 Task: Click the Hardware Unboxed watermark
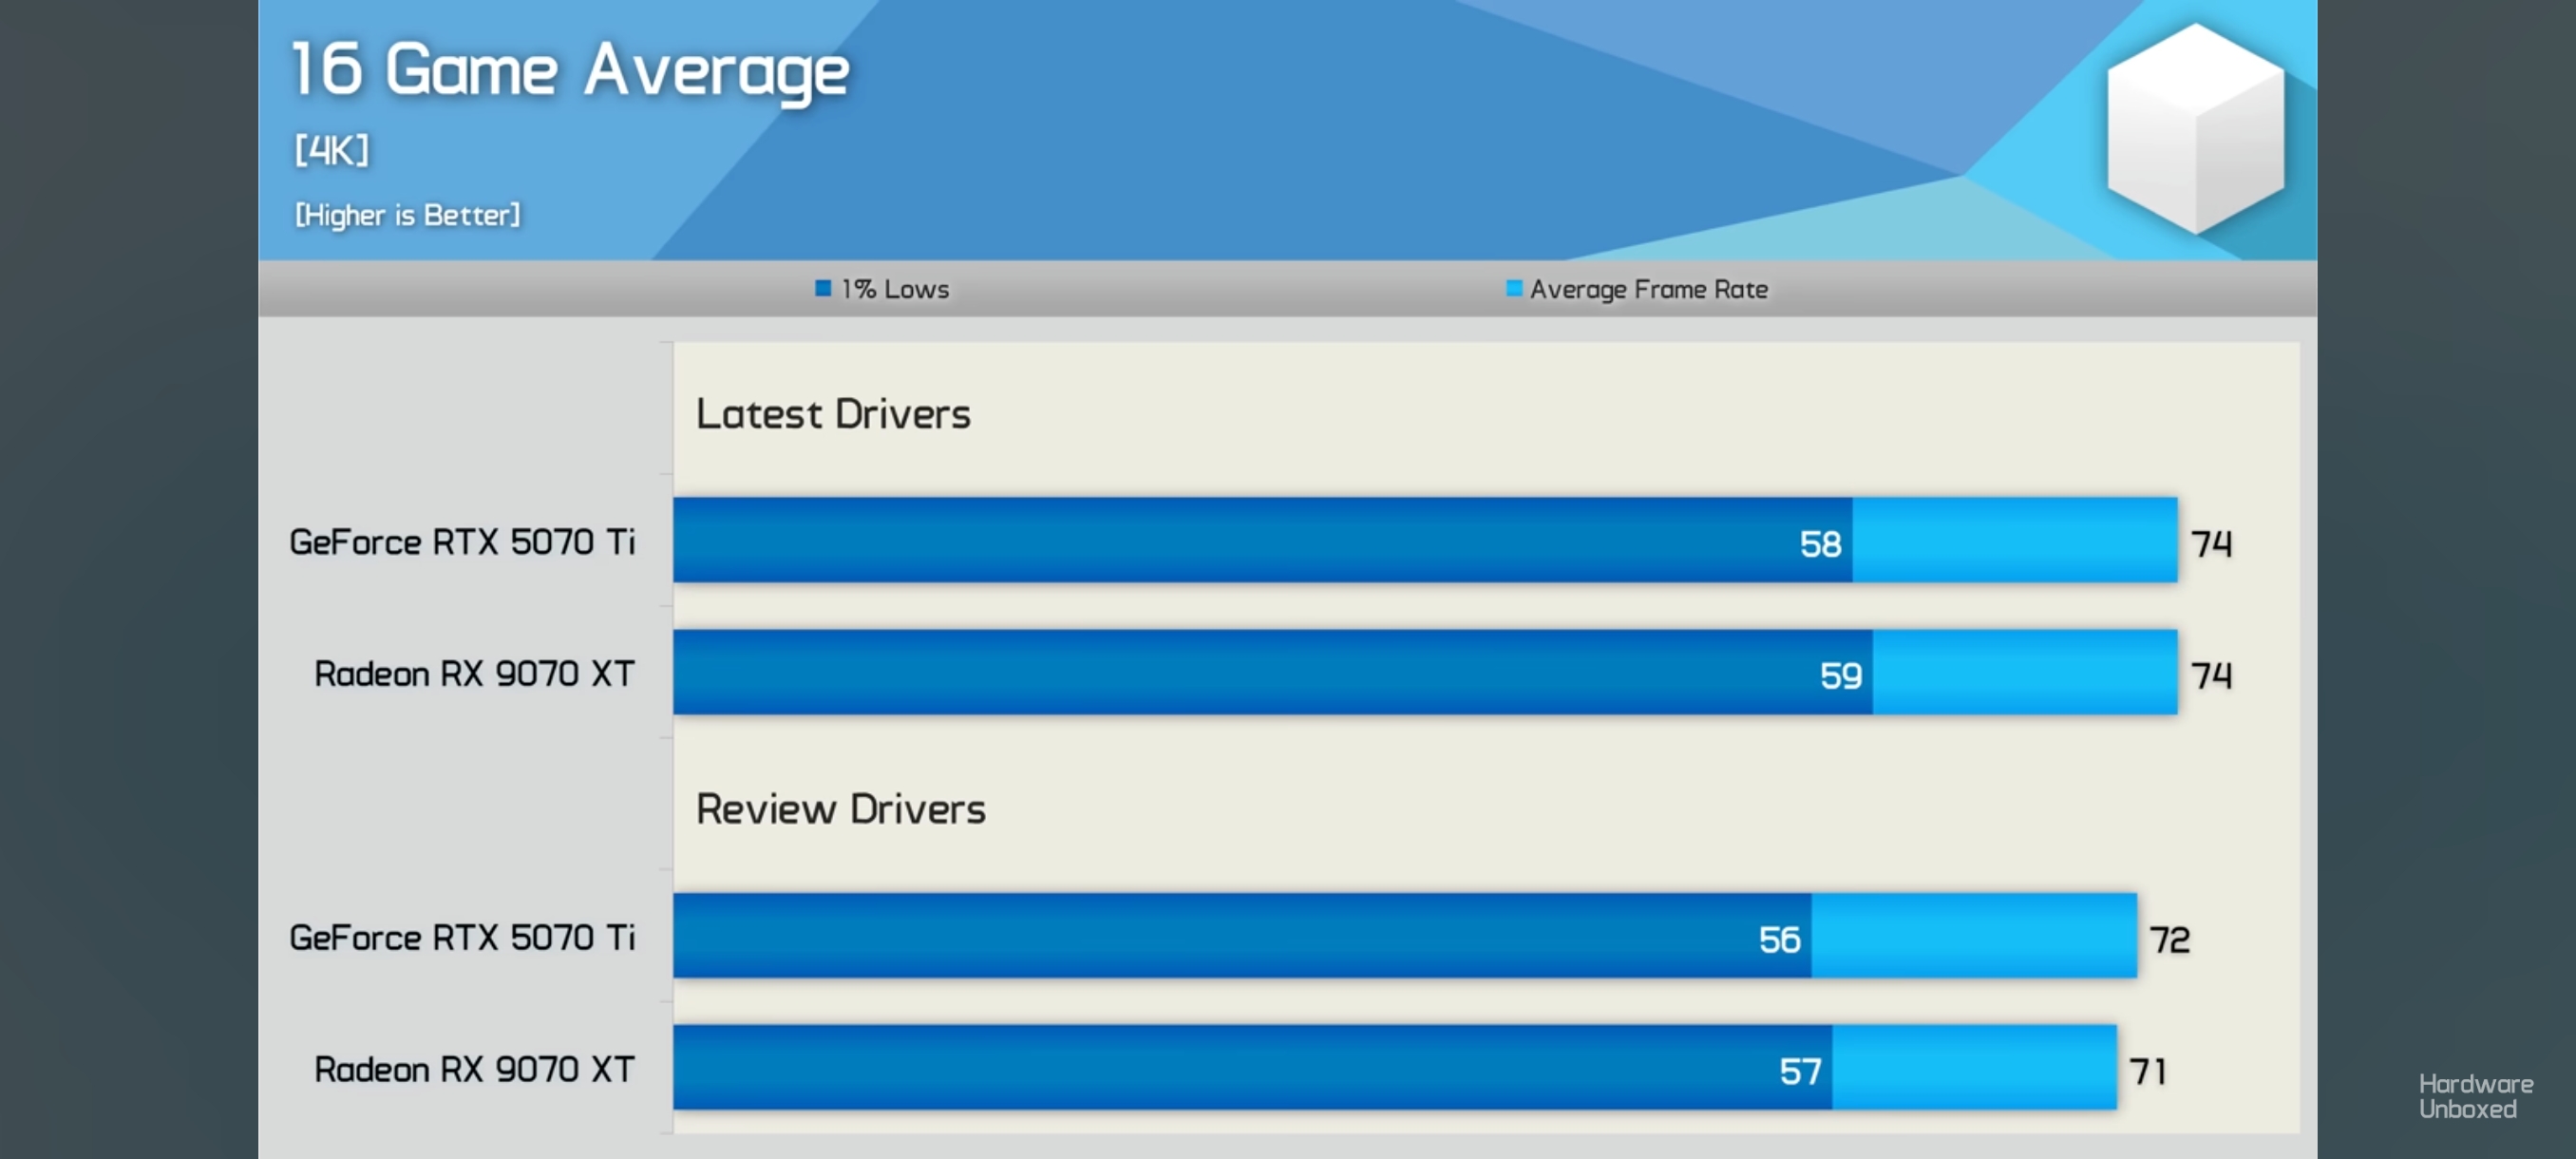(x=2475, y=1096)
